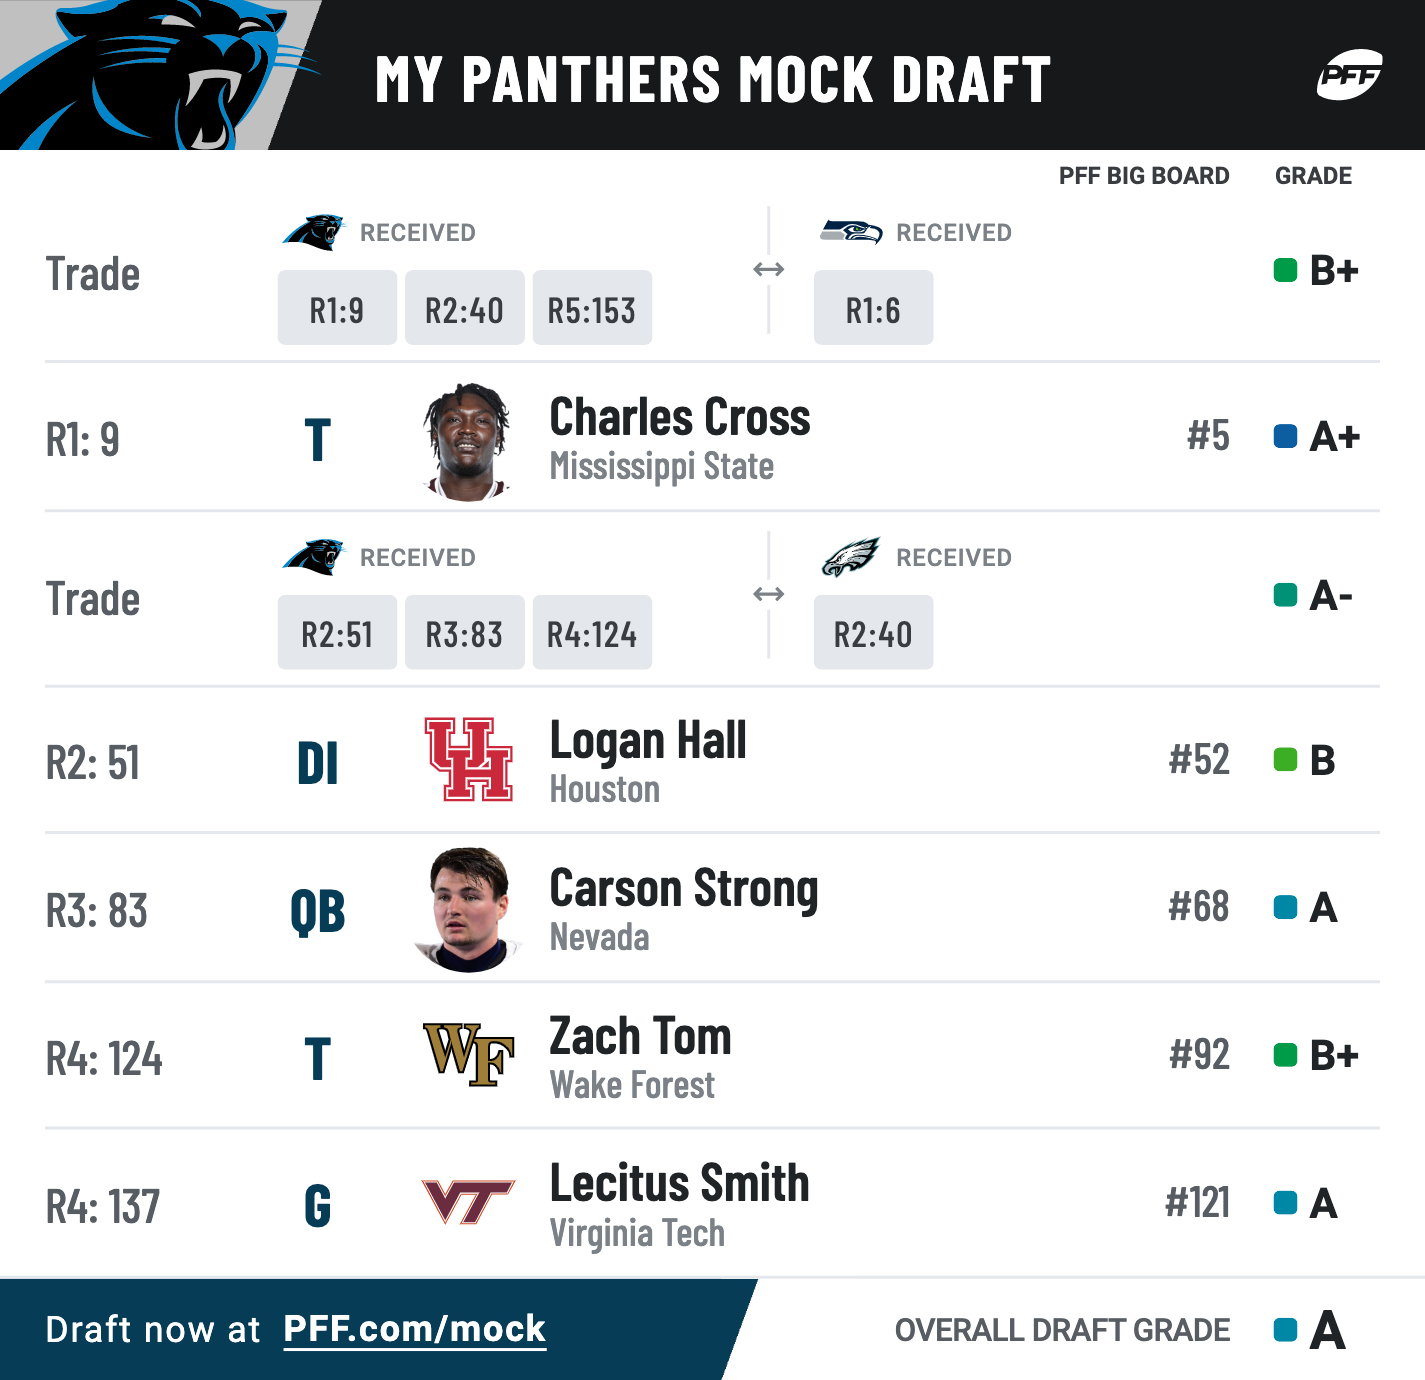Click the Zach Tom player name
1425x1380 pixels.
pyautogui.click(x=640, y=1036)
